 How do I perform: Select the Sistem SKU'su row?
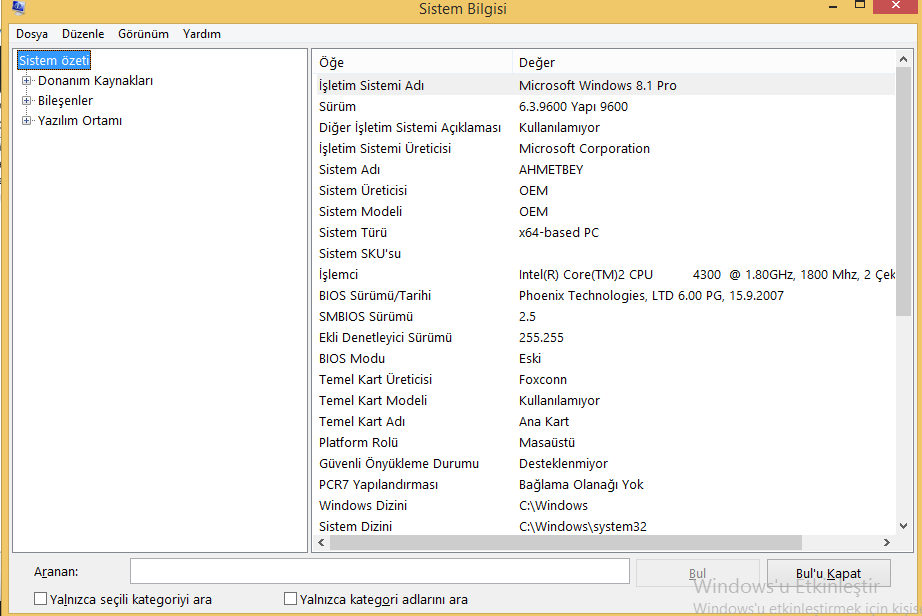click(604, 253)
